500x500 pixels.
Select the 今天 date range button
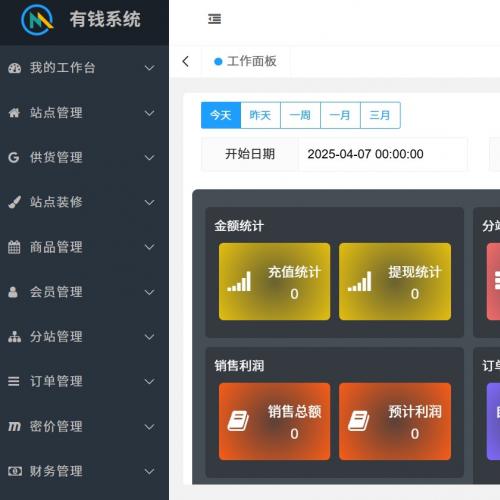pos(221,115)
